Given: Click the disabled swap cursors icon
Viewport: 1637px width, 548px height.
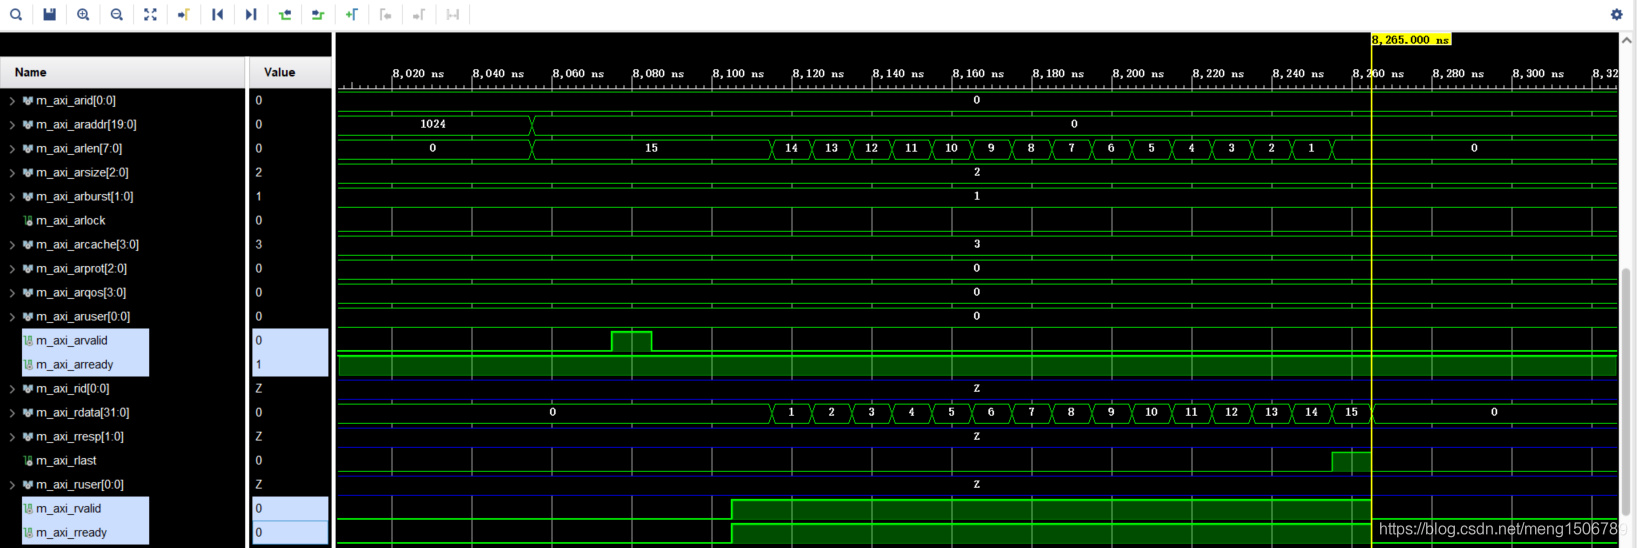Looking at the screenshot, I should coord(453,14).
